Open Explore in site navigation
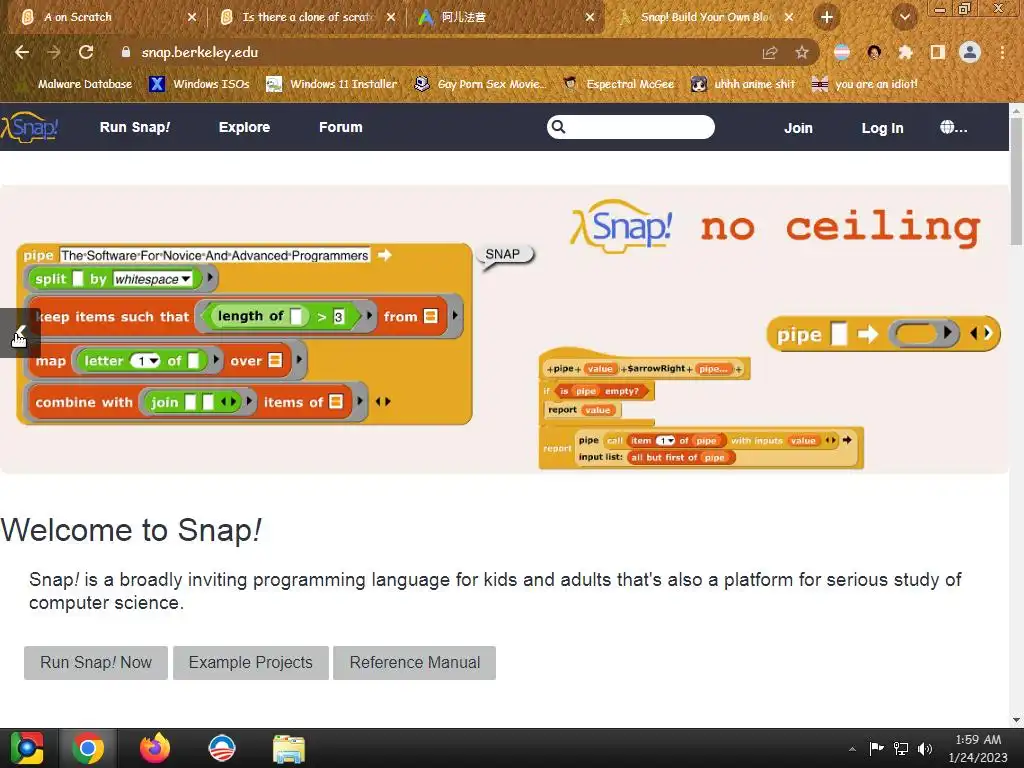Viewport: 1024px width, 768px height. coord(244,127)
